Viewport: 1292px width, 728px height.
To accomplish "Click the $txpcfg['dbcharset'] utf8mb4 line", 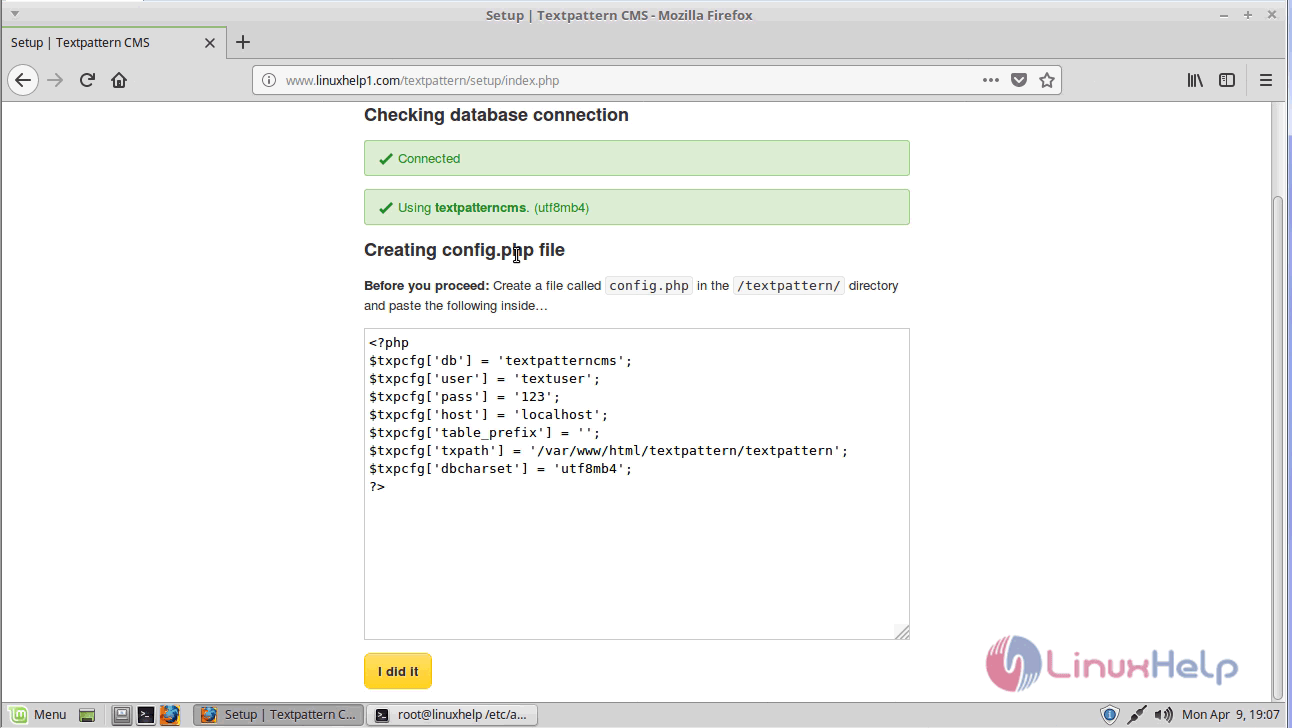I will pos(501,468).
